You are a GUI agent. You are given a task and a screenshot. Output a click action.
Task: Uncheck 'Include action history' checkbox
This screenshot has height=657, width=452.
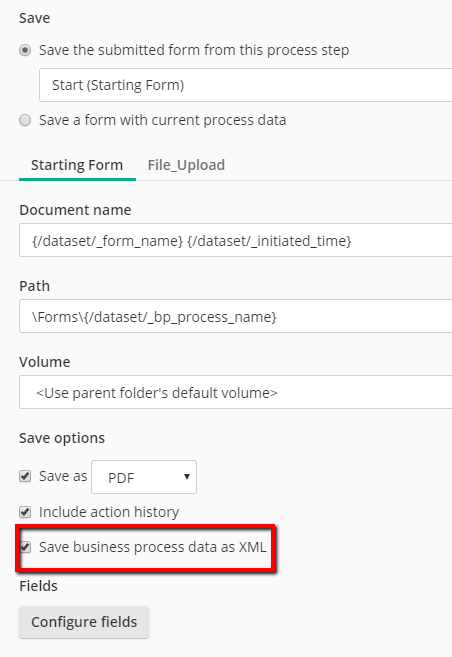[x=25, y=512]
